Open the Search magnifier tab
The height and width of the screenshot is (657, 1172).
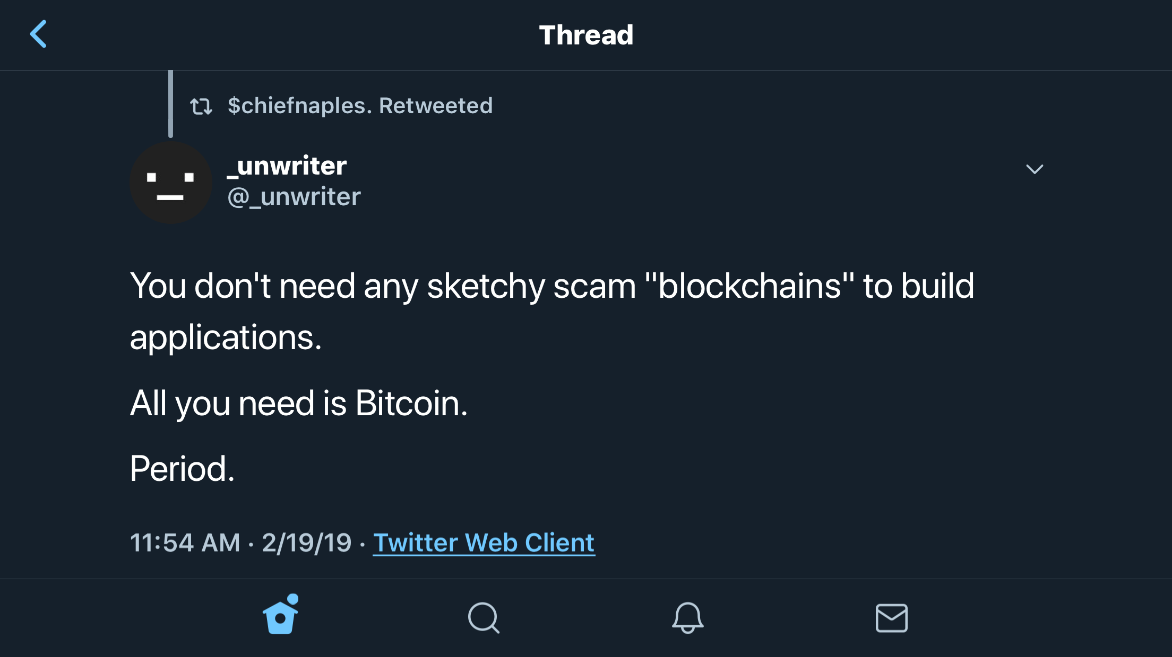point(483,618)
